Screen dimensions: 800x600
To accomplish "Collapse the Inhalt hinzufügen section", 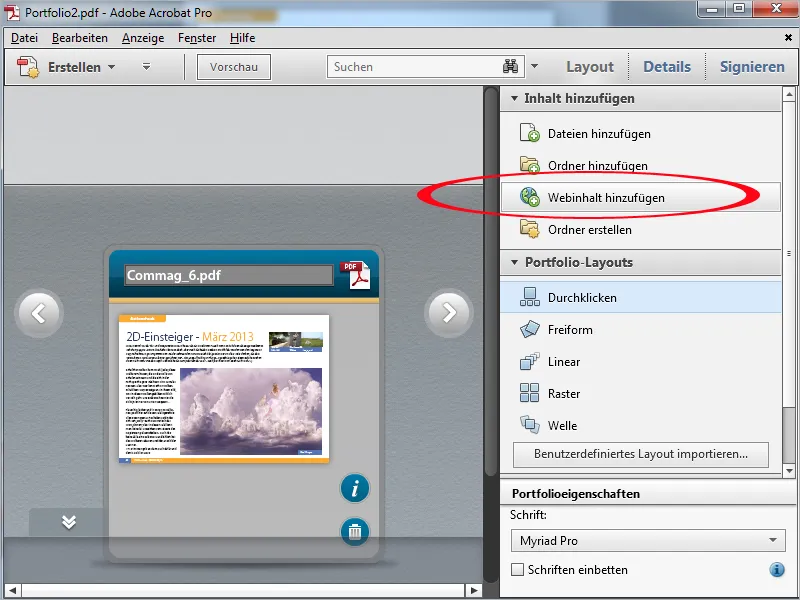I will pyautogui.click(x=514, y=98).
